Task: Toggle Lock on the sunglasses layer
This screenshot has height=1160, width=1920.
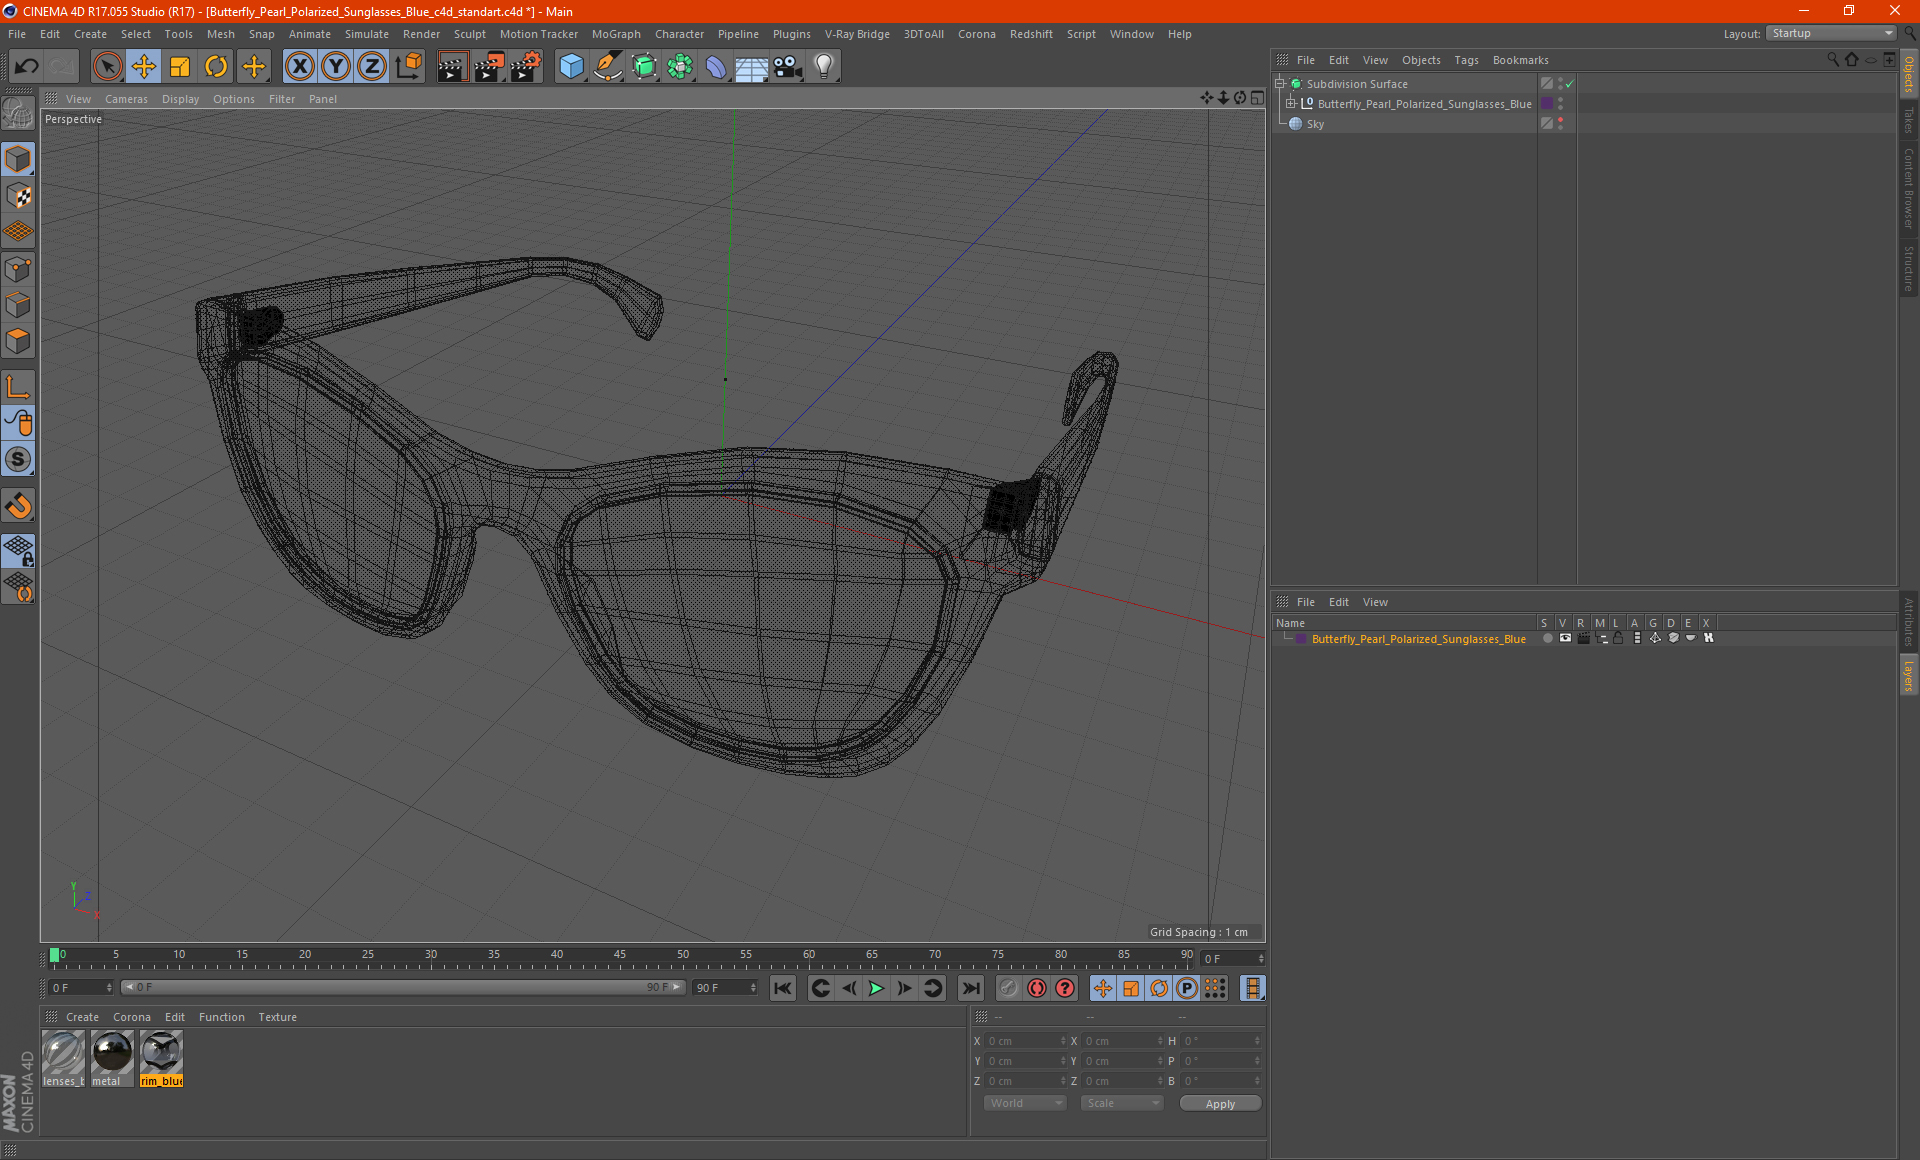Action: click(x=1618, y=638)
